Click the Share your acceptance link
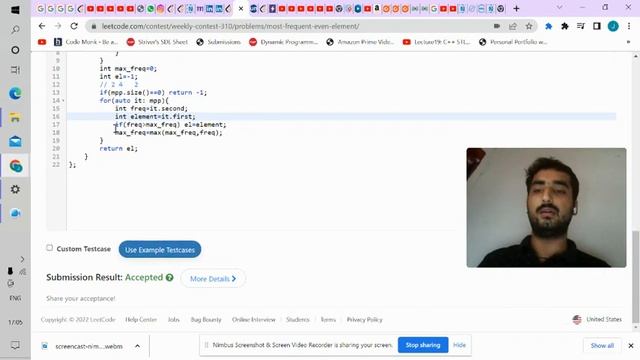The image size is (640, 360). 80,298
